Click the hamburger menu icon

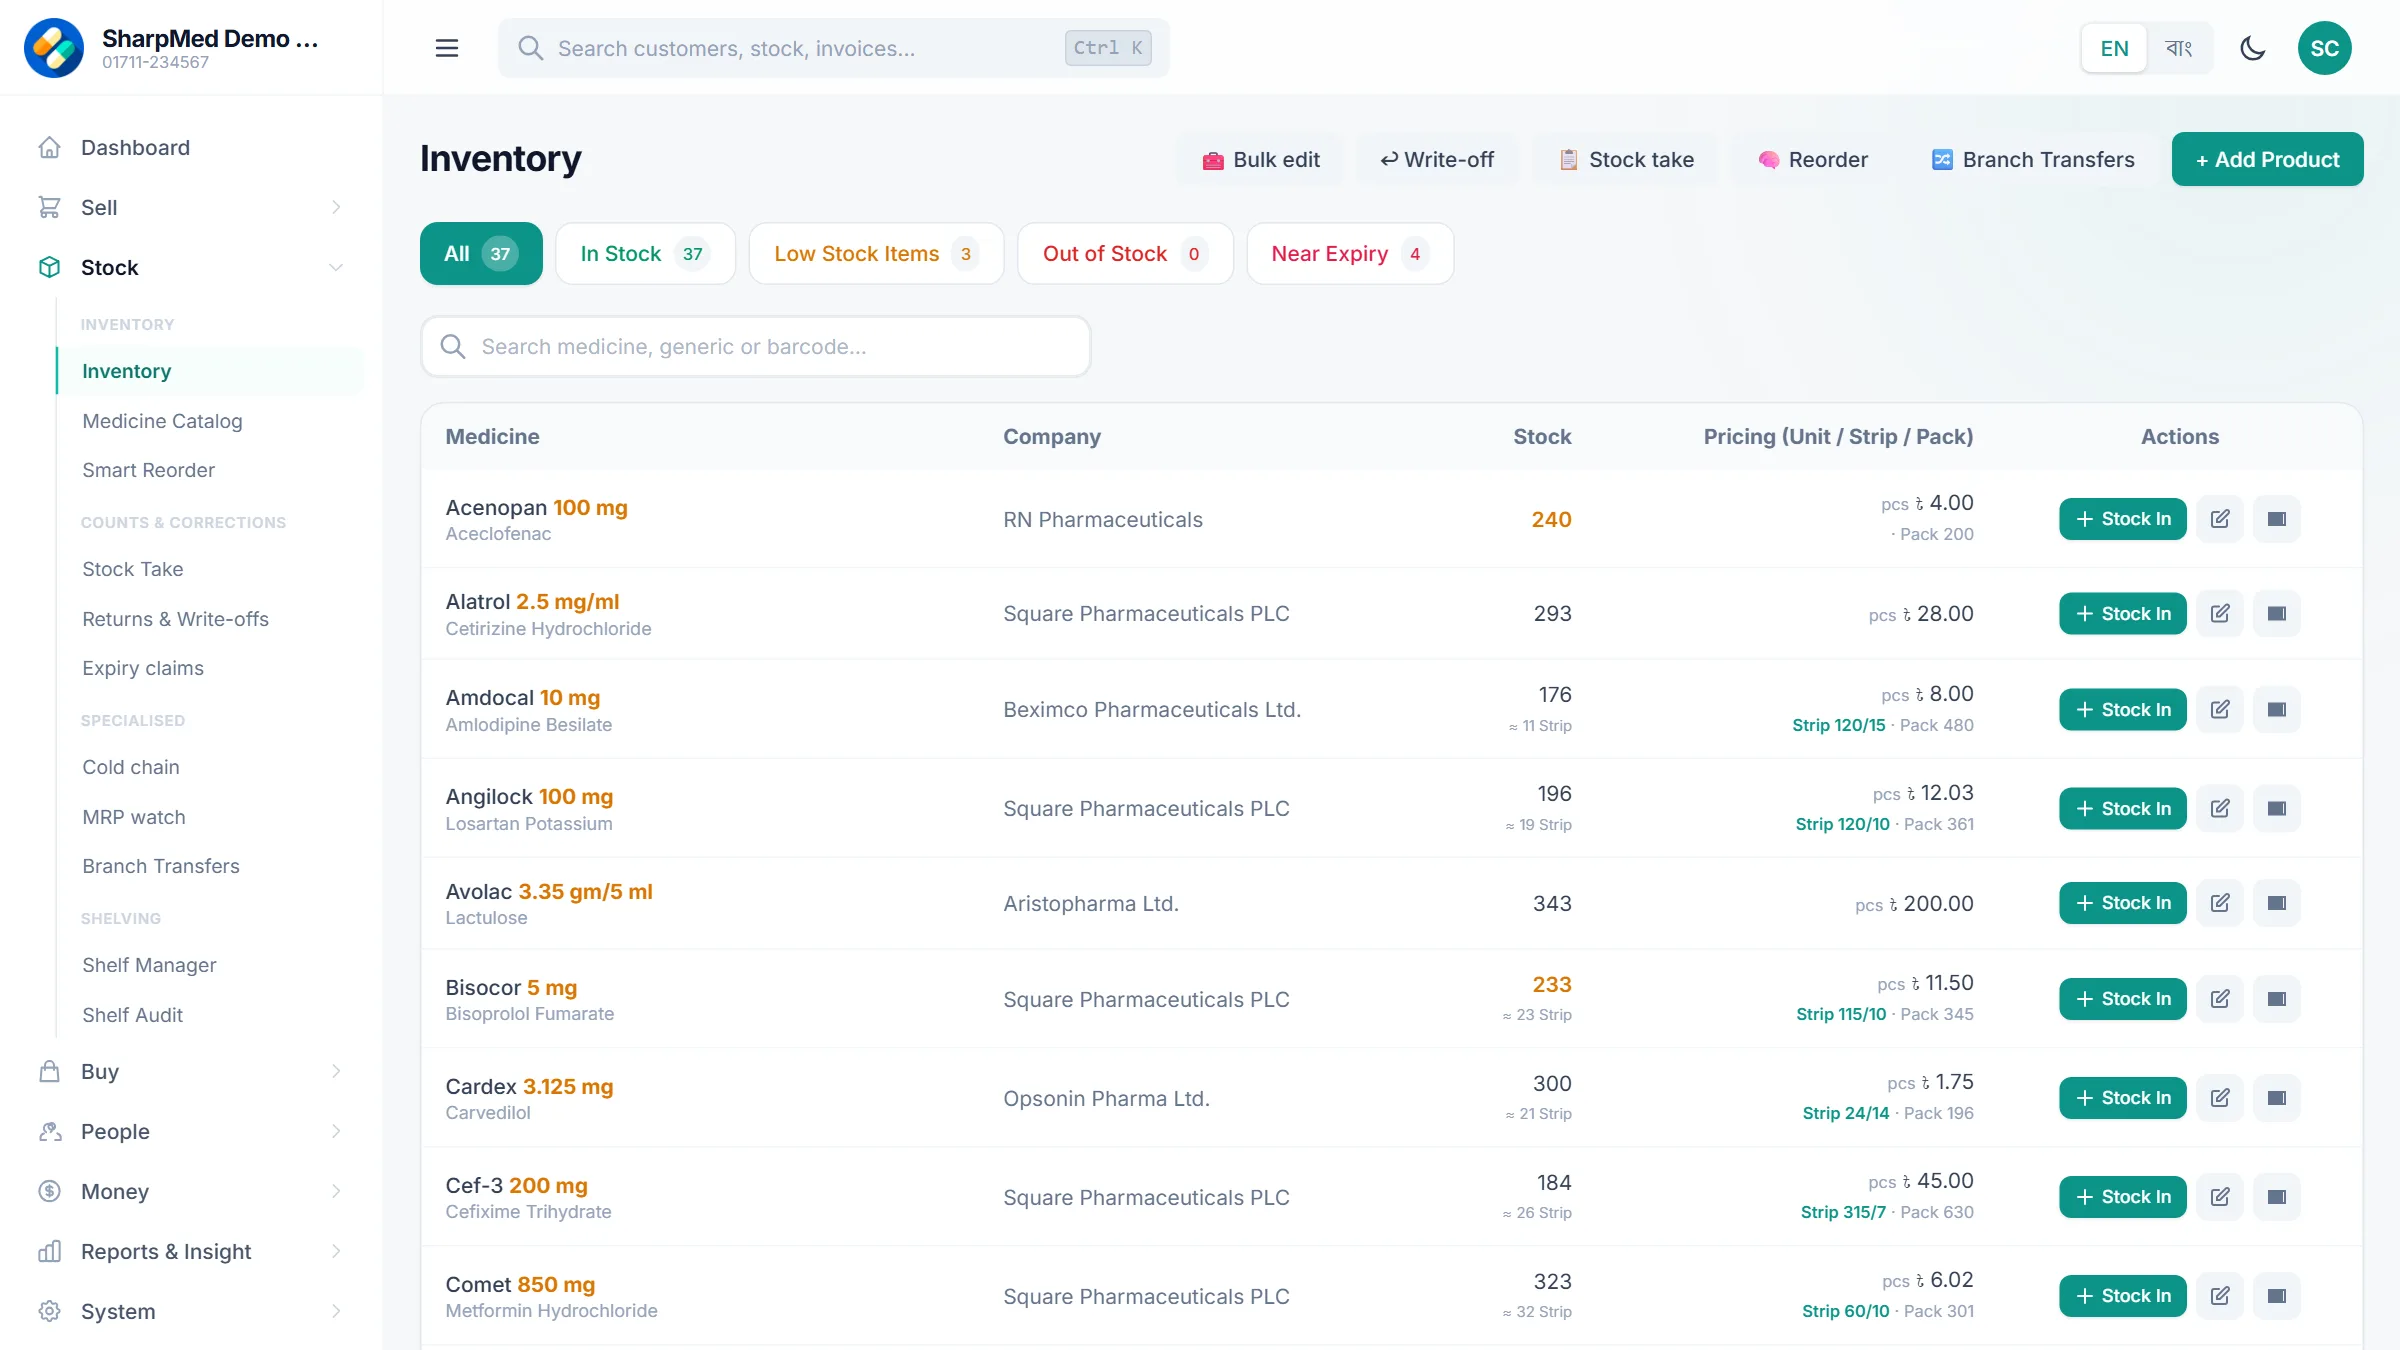[447, 48]
